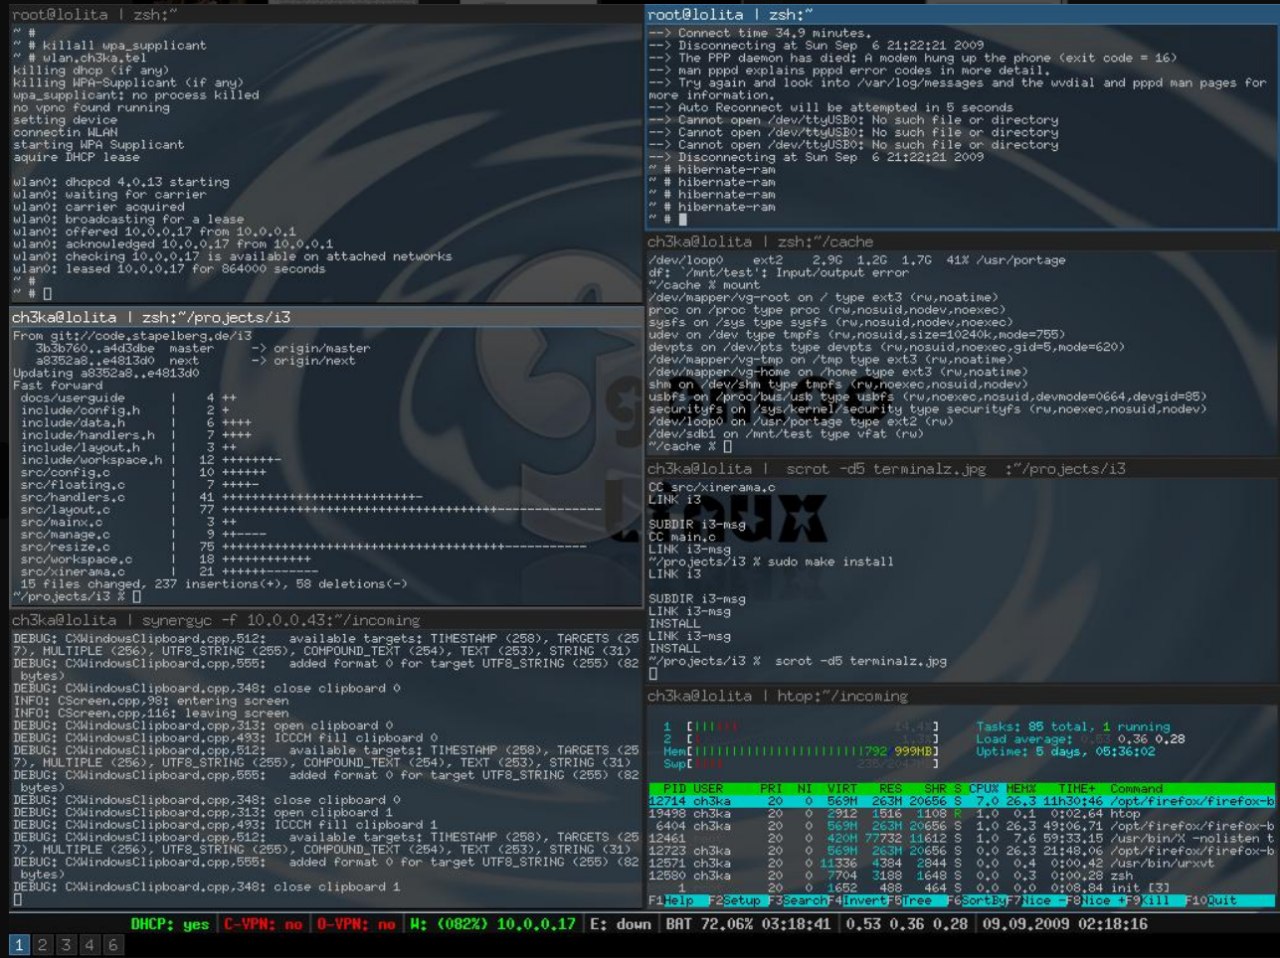
Task: Switch to i3 workspace 4
Action: pos(89,945)
